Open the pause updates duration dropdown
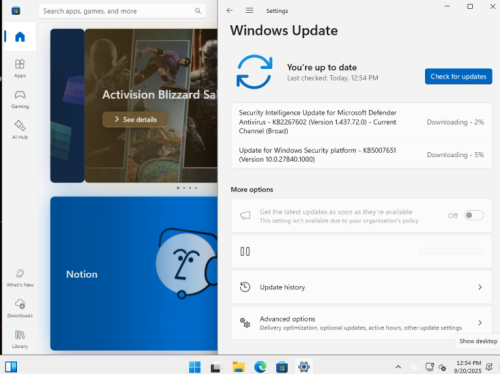The image size is (500, 374). [452, 251]
